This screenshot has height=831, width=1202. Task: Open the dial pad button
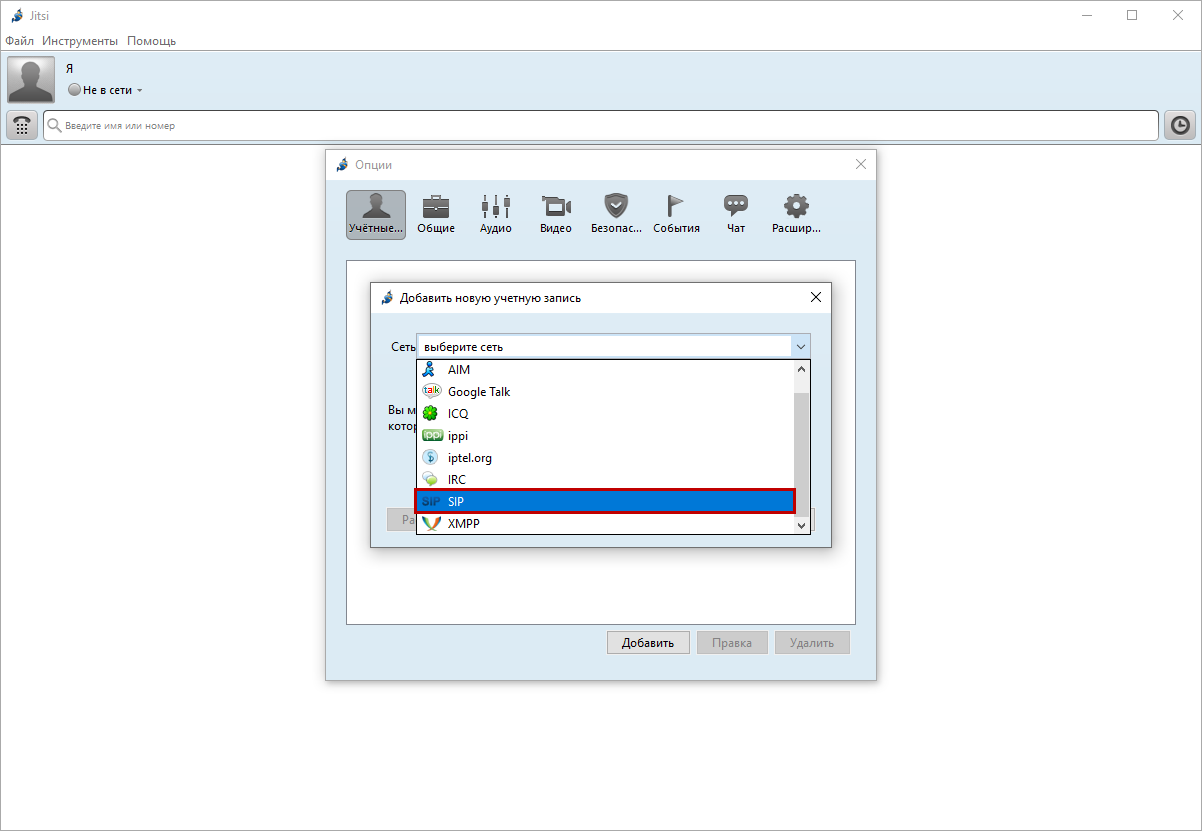point(22,125)
